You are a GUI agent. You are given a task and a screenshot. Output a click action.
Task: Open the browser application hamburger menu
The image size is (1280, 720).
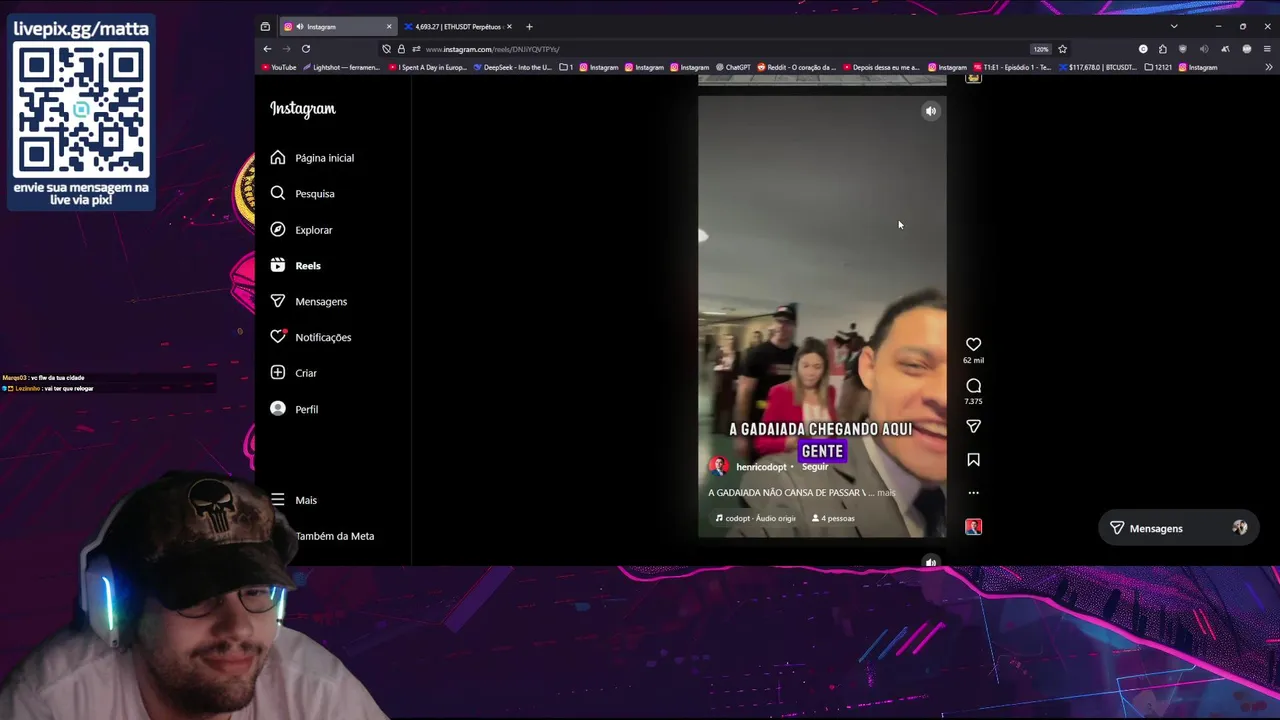[1267, 49]
